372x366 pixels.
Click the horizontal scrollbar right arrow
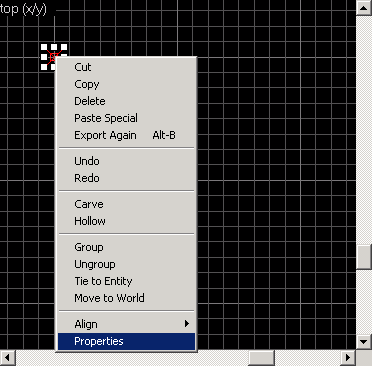[348, 358]
